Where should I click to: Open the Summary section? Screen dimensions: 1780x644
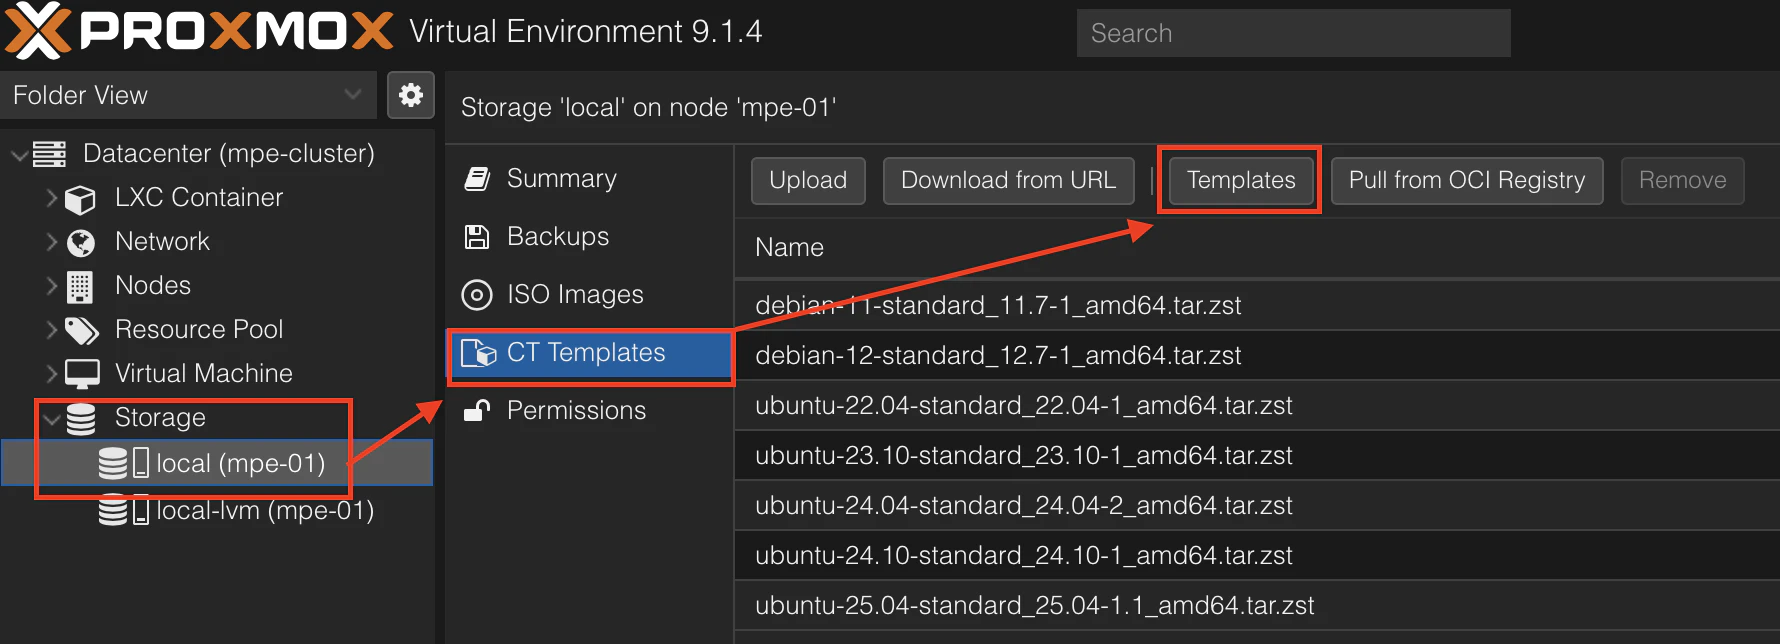[x=589, y=179]
